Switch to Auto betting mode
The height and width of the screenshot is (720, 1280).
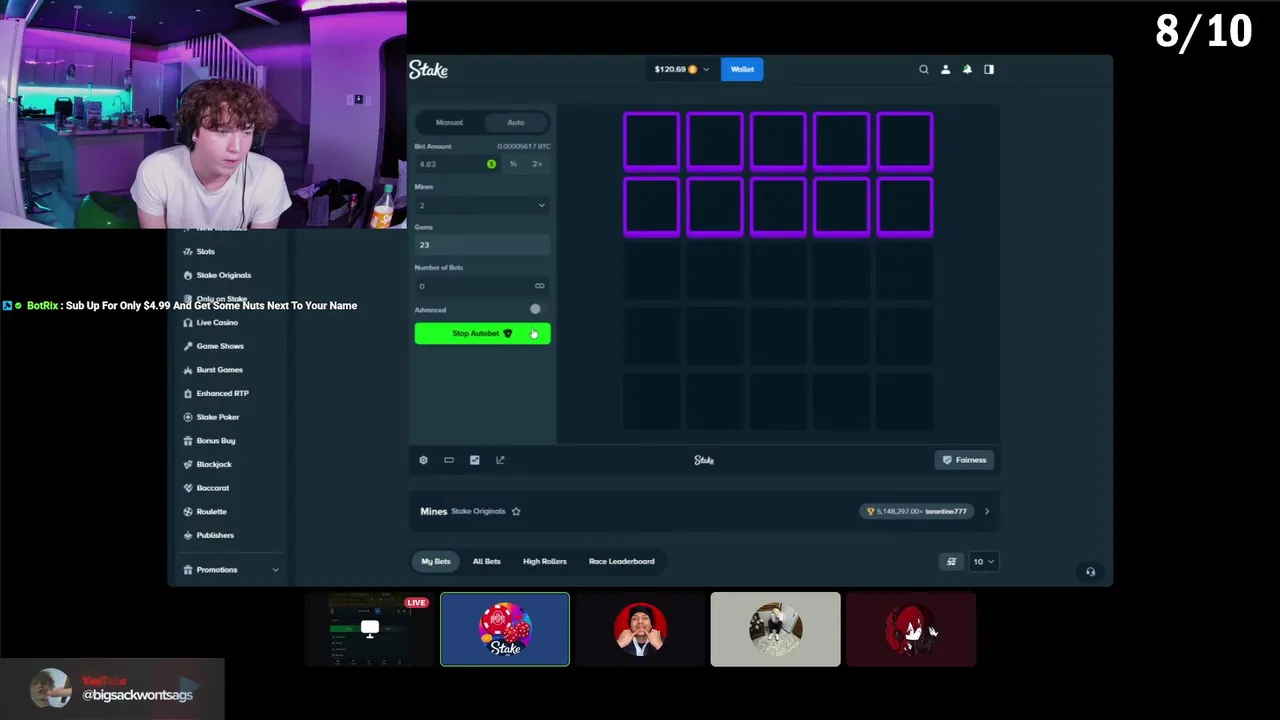515,122
